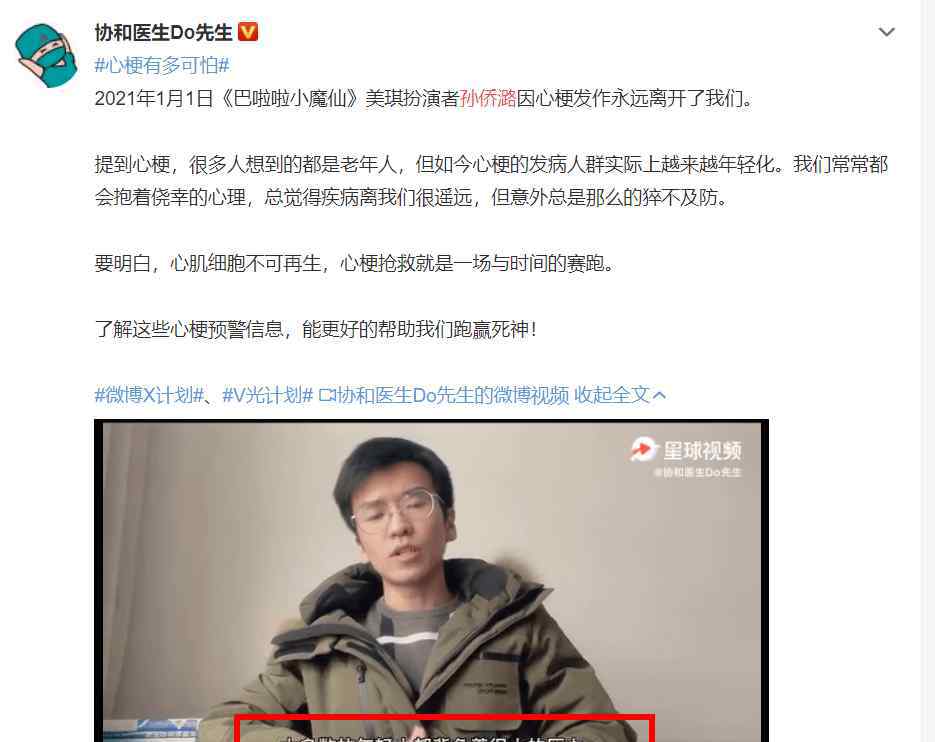
Task: Click the paragraph starting with 提到心梗
Action: pos(491,181)
